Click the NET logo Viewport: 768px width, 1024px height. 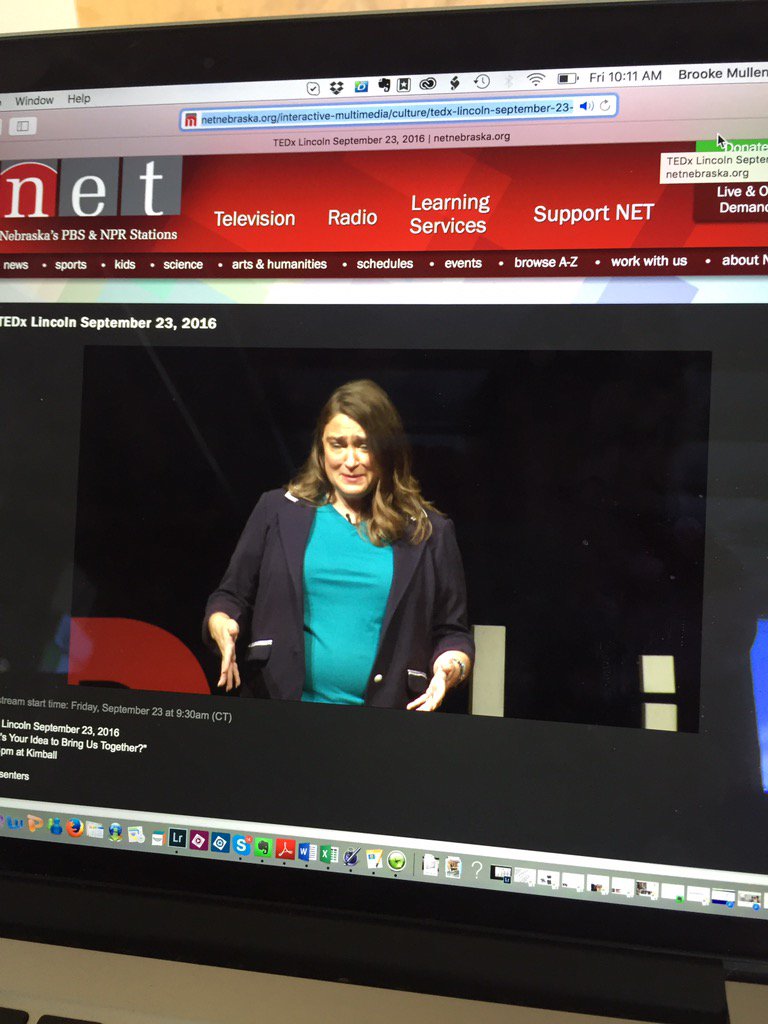[x=90, y=189]
